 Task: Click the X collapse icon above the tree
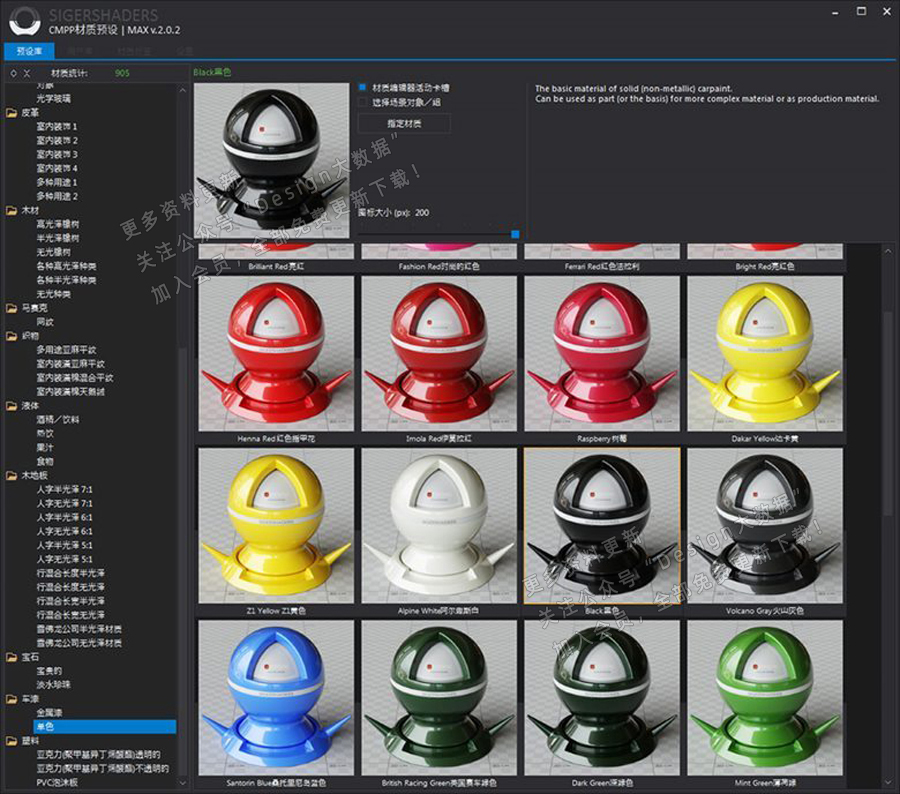coord(27,73)
